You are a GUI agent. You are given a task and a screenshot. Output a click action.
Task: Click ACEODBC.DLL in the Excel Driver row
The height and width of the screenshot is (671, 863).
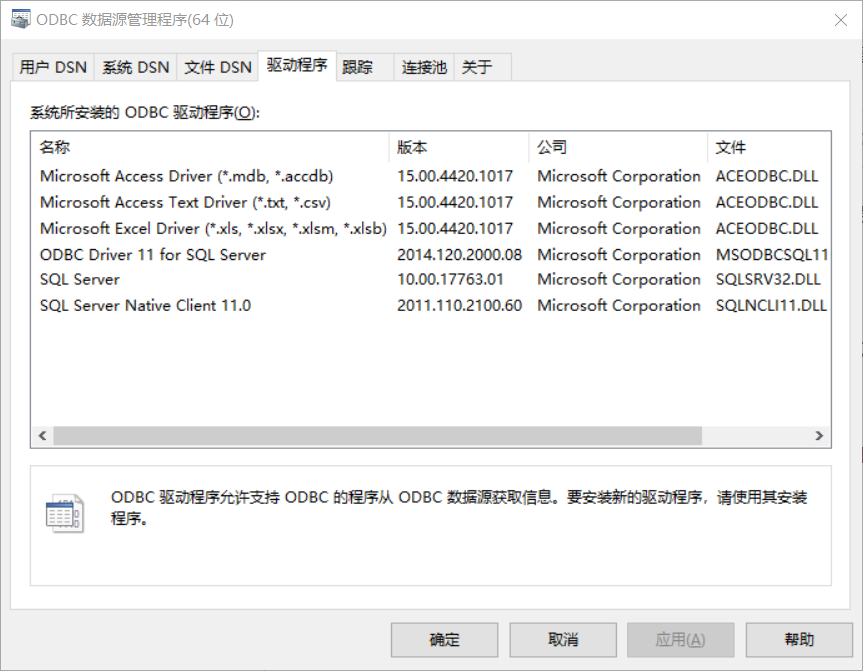click(767, 228)
